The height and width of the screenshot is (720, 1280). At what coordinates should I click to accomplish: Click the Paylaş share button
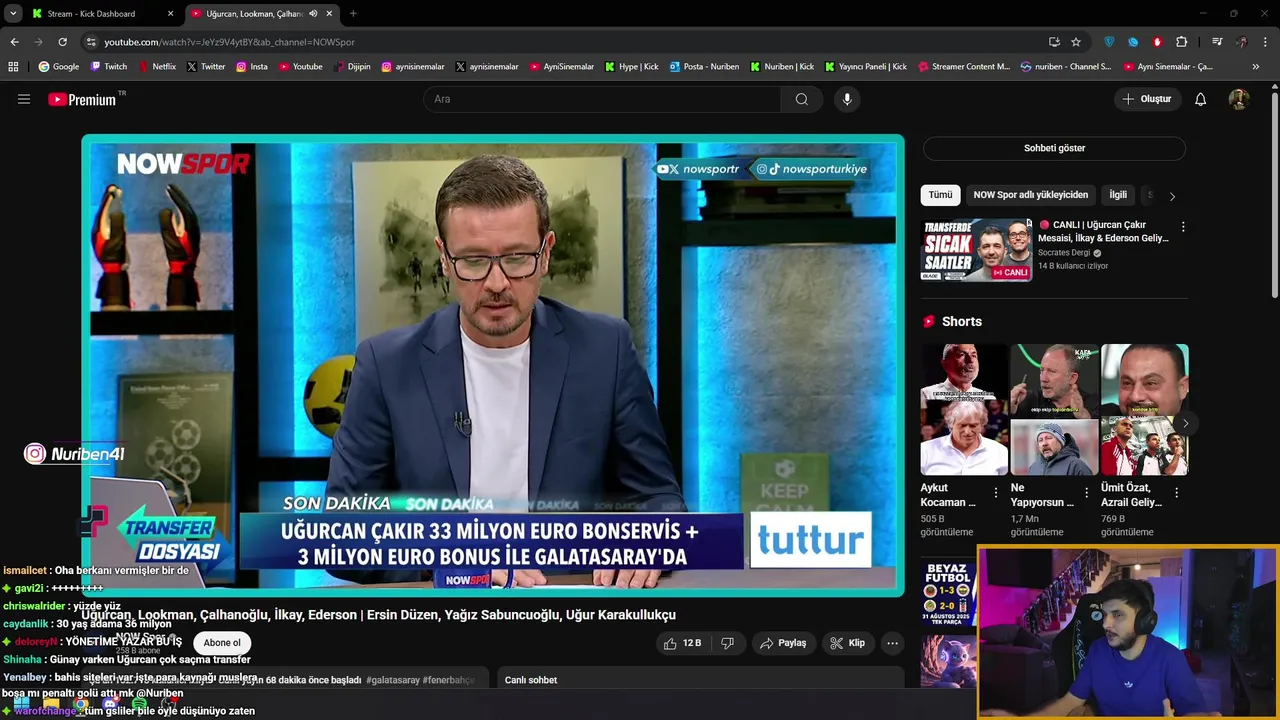tap(783, 643)
